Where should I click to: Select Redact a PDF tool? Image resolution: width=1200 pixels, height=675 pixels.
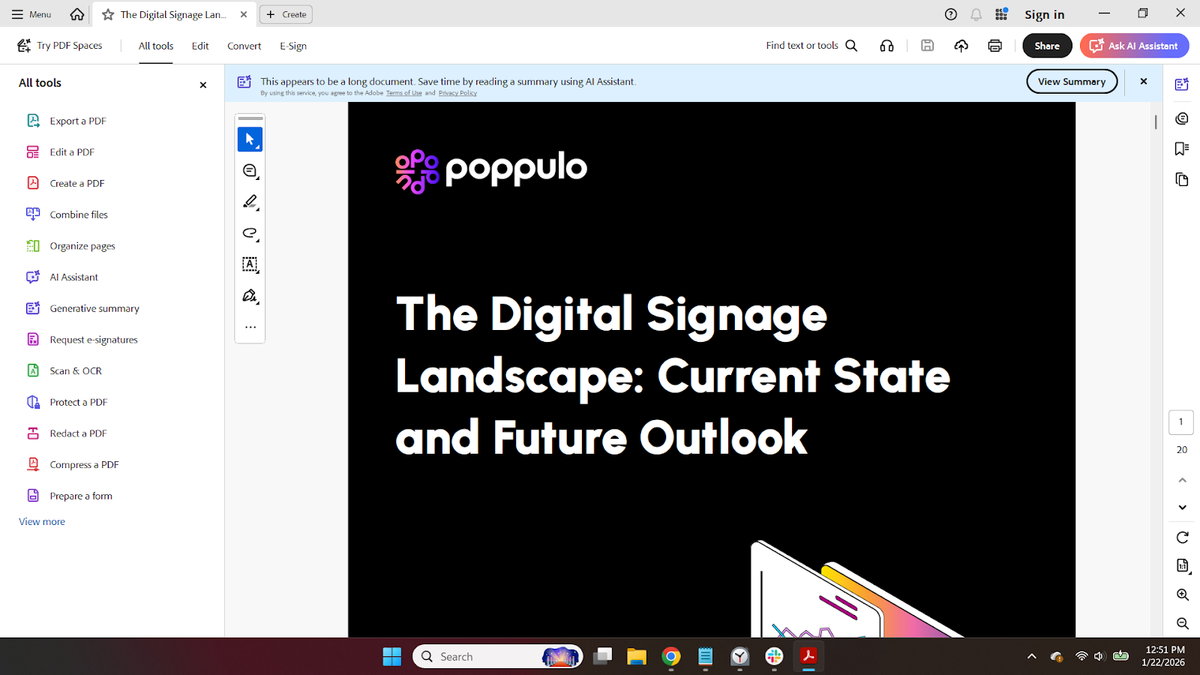66,434
